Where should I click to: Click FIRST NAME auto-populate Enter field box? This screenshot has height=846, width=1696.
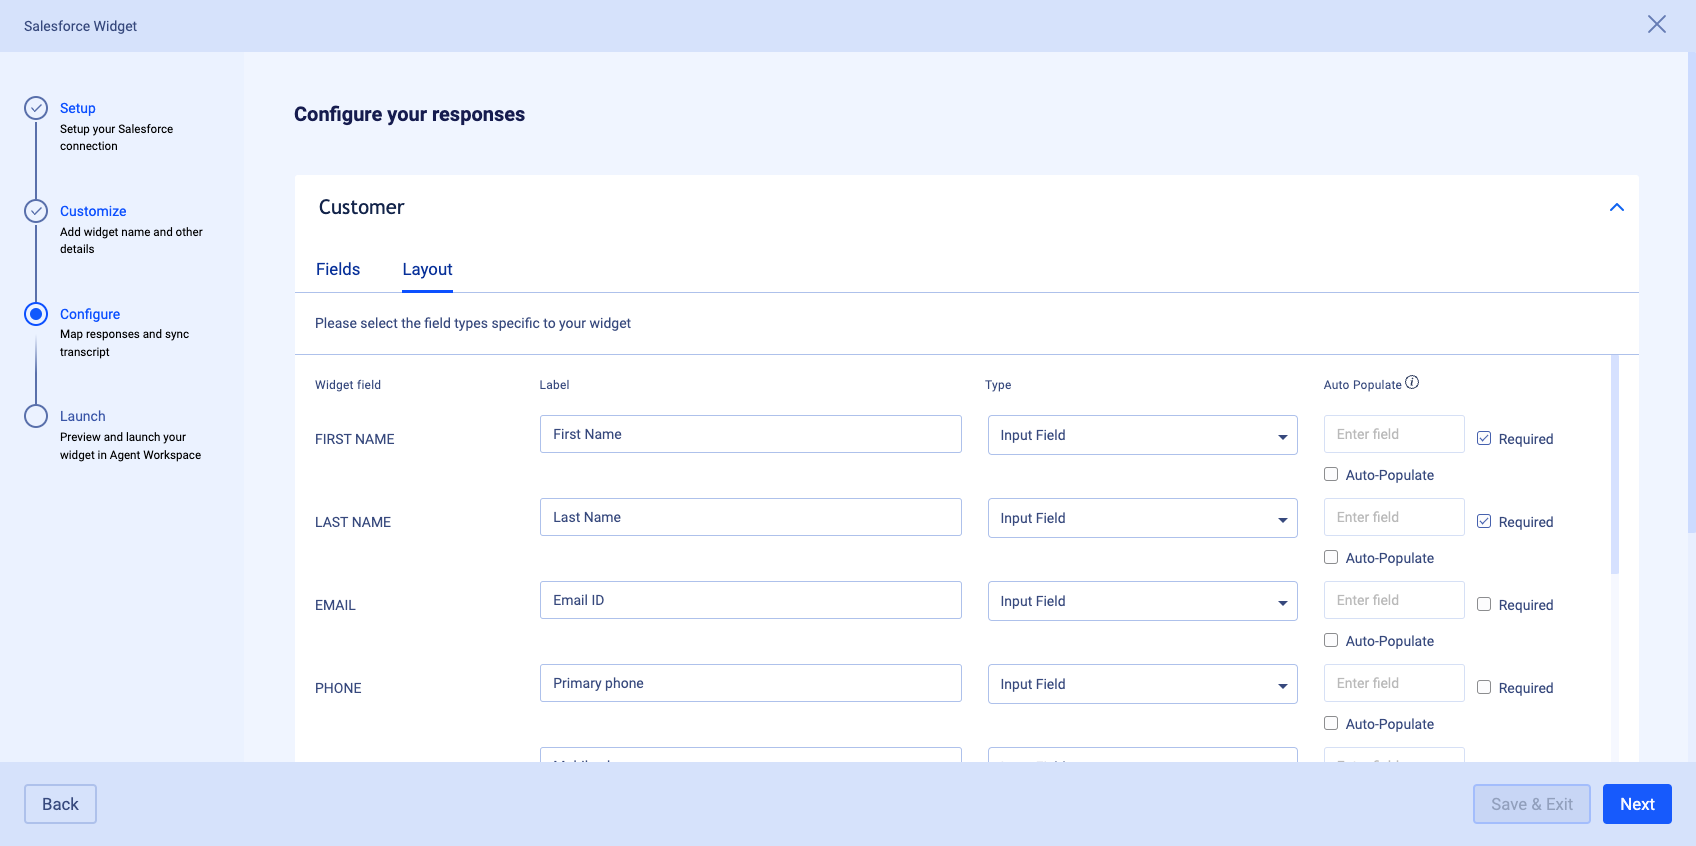1394,434
